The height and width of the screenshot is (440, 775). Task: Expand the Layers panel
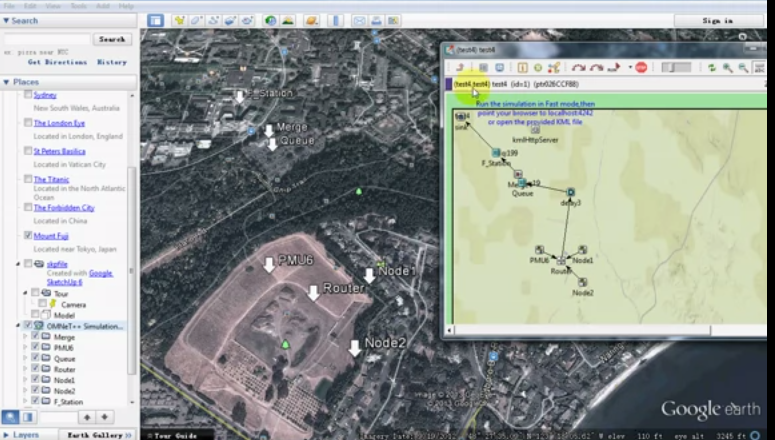20,435
